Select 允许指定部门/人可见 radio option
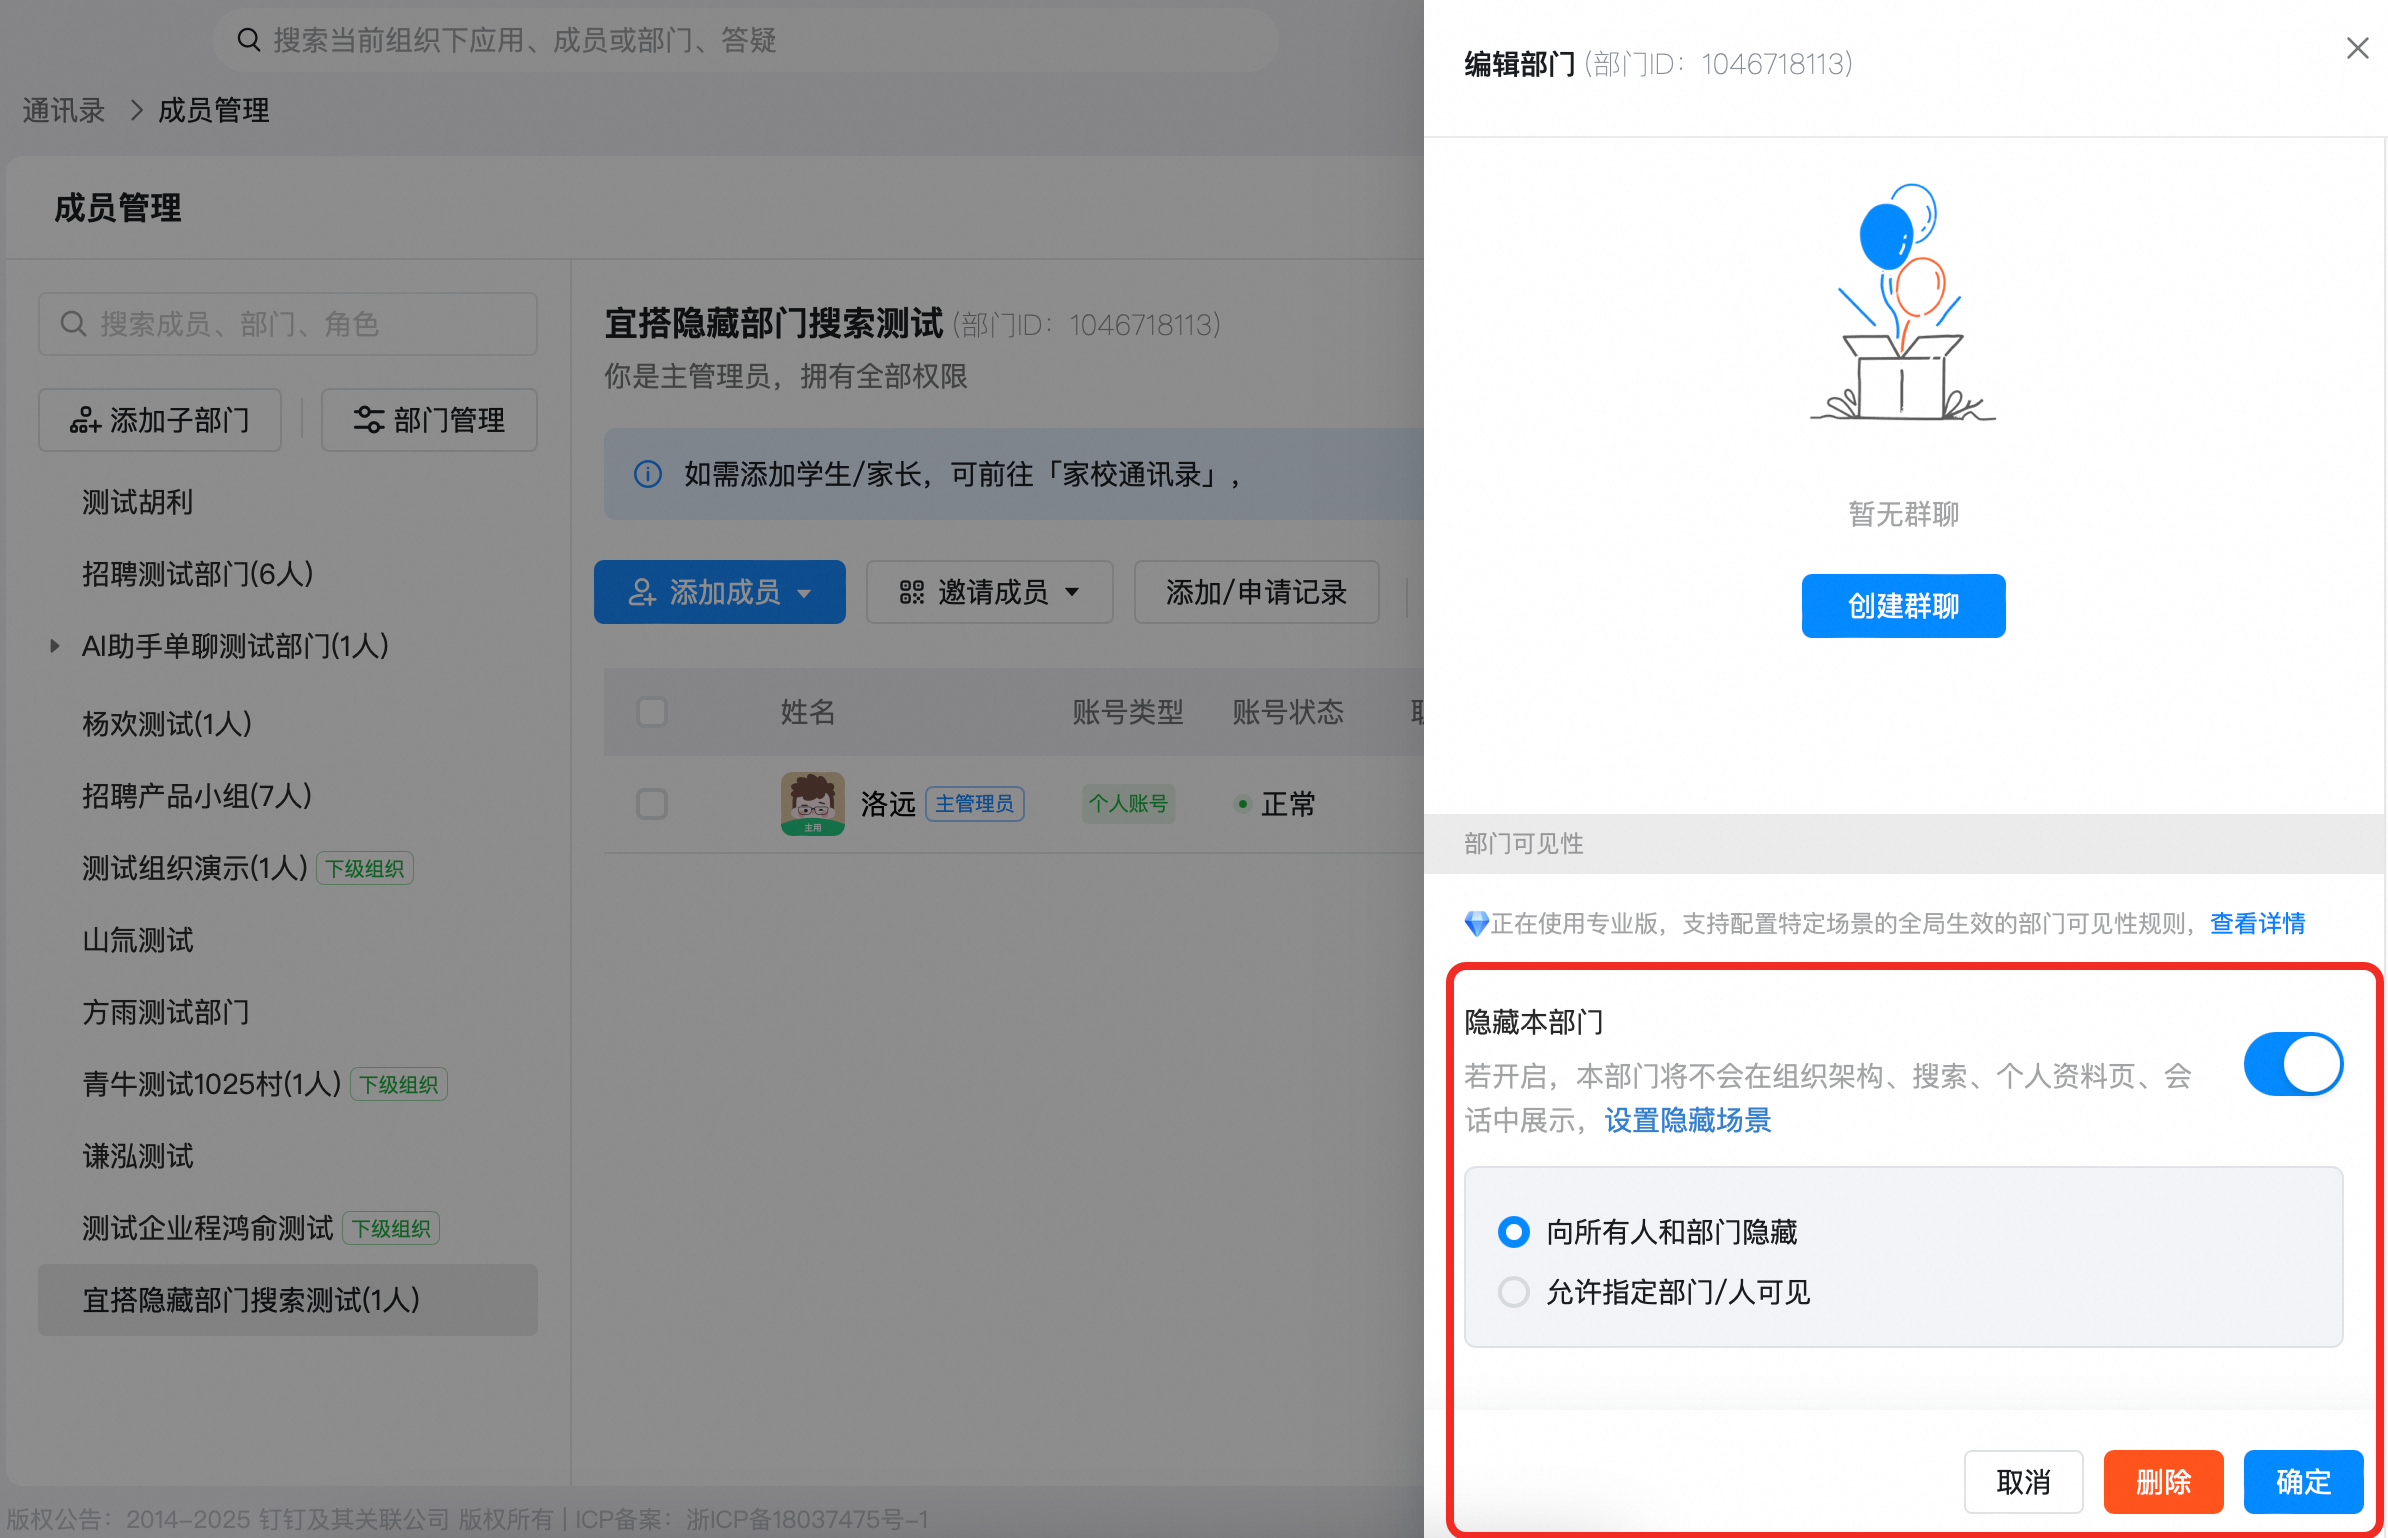This screenshot has width=2388, height=1538. pyautogui.click(x=1514, y=1292)
